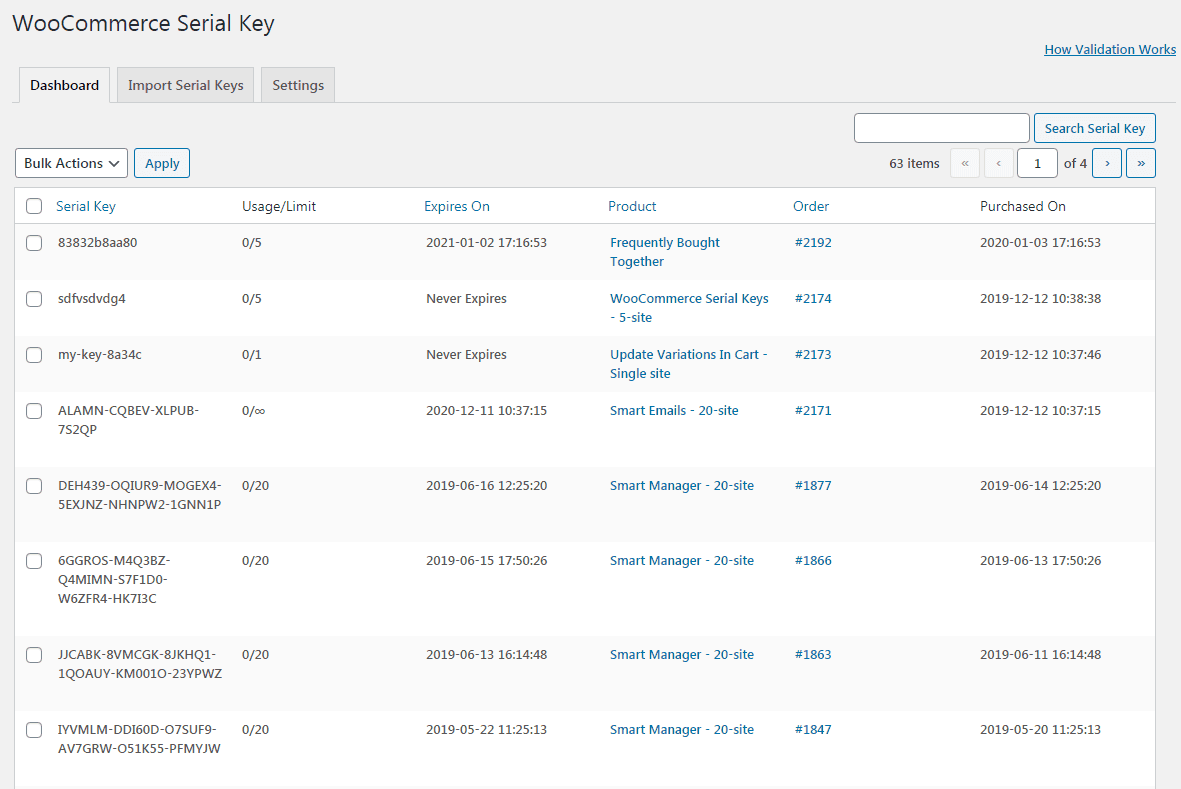Sort by the Order column header

(810, 206)
